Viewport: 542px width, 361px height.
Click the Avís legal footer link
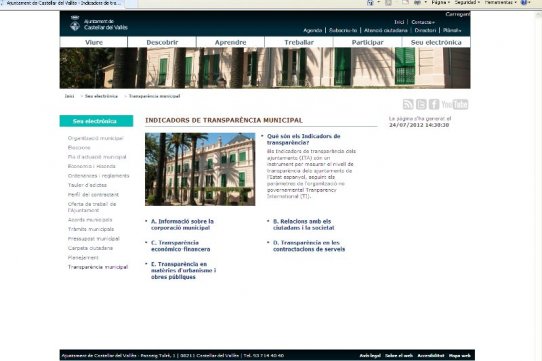(x=370, y=355)
